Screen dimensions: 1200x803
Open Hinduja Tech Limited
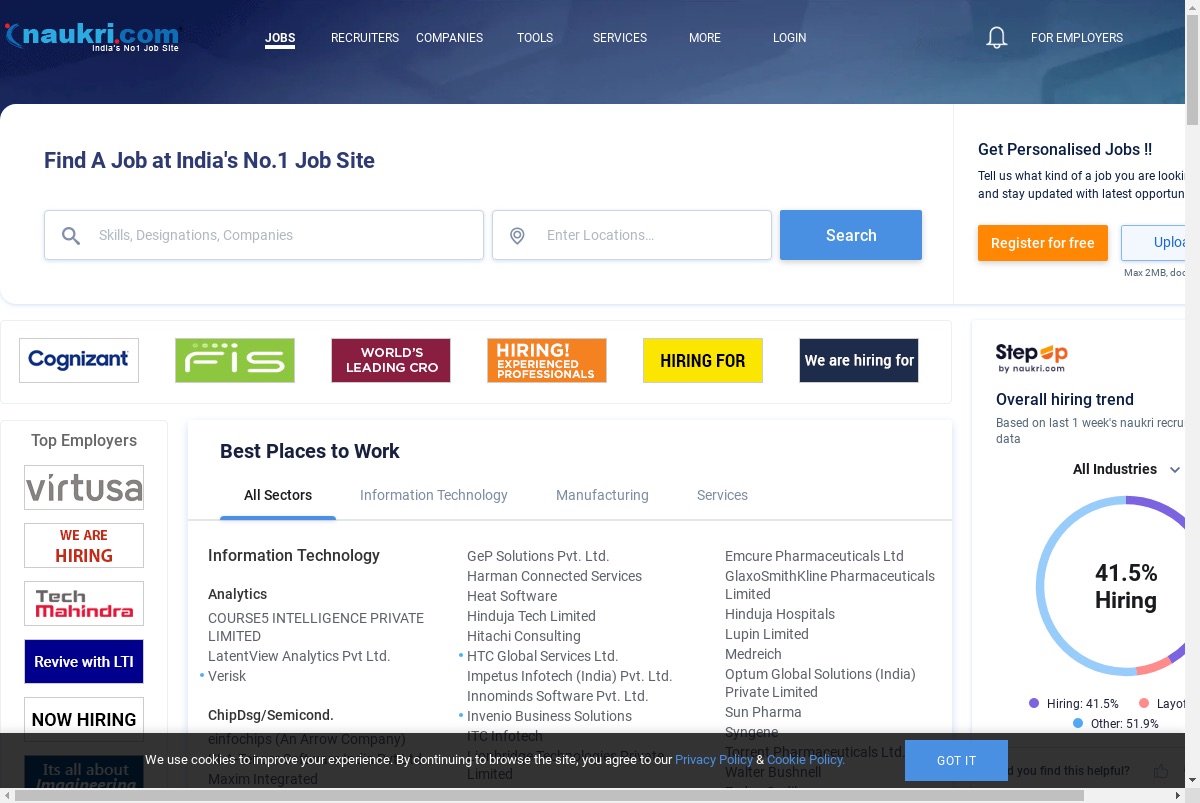tap(531, 616)
